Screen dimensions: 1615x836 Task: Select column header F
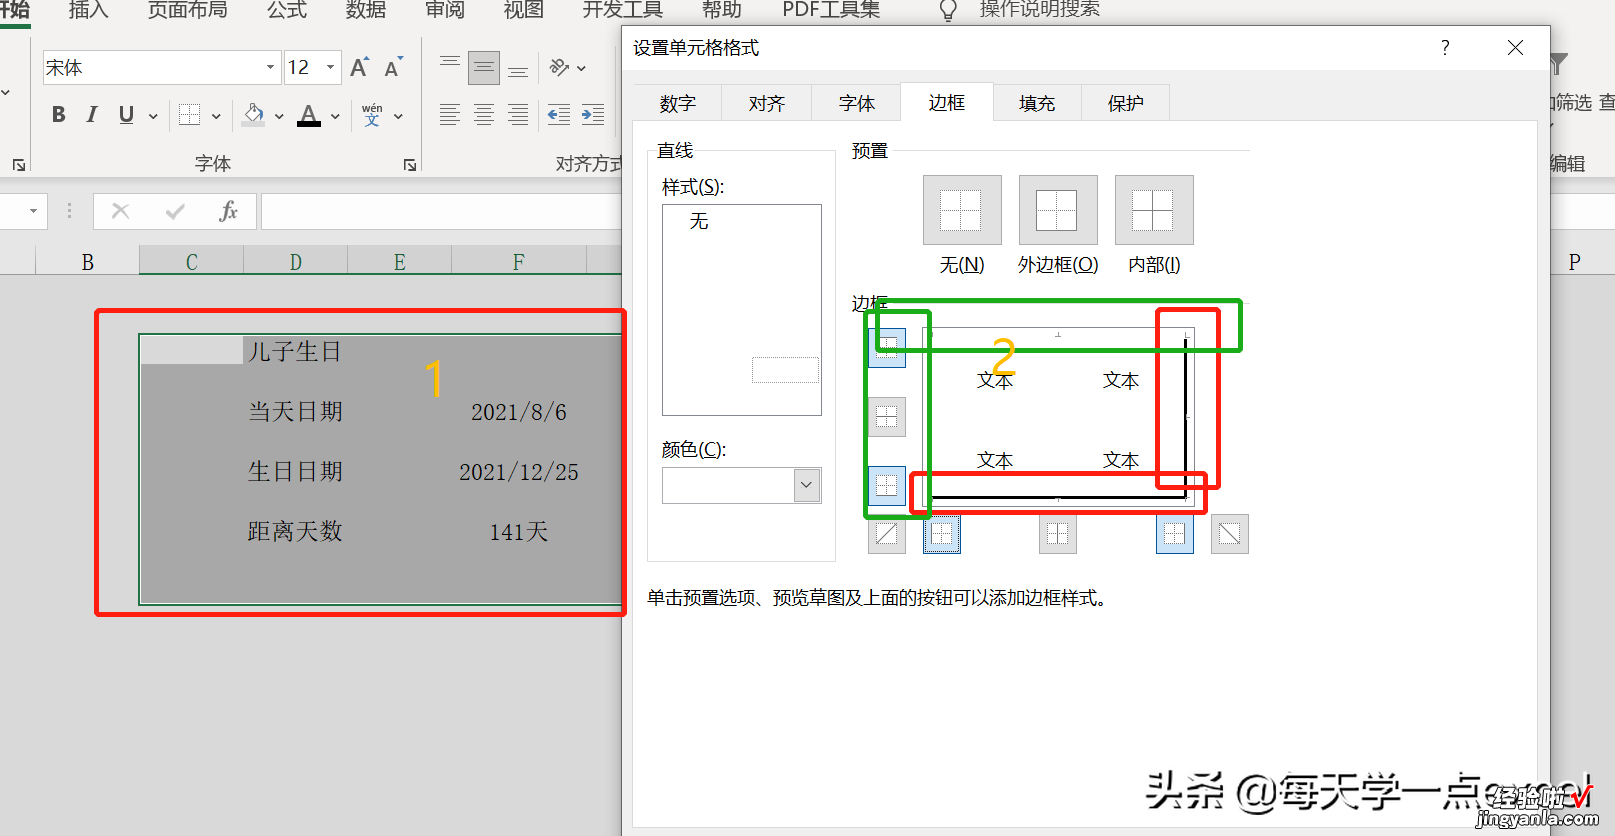pyautogui.click(x=518, y=262)
